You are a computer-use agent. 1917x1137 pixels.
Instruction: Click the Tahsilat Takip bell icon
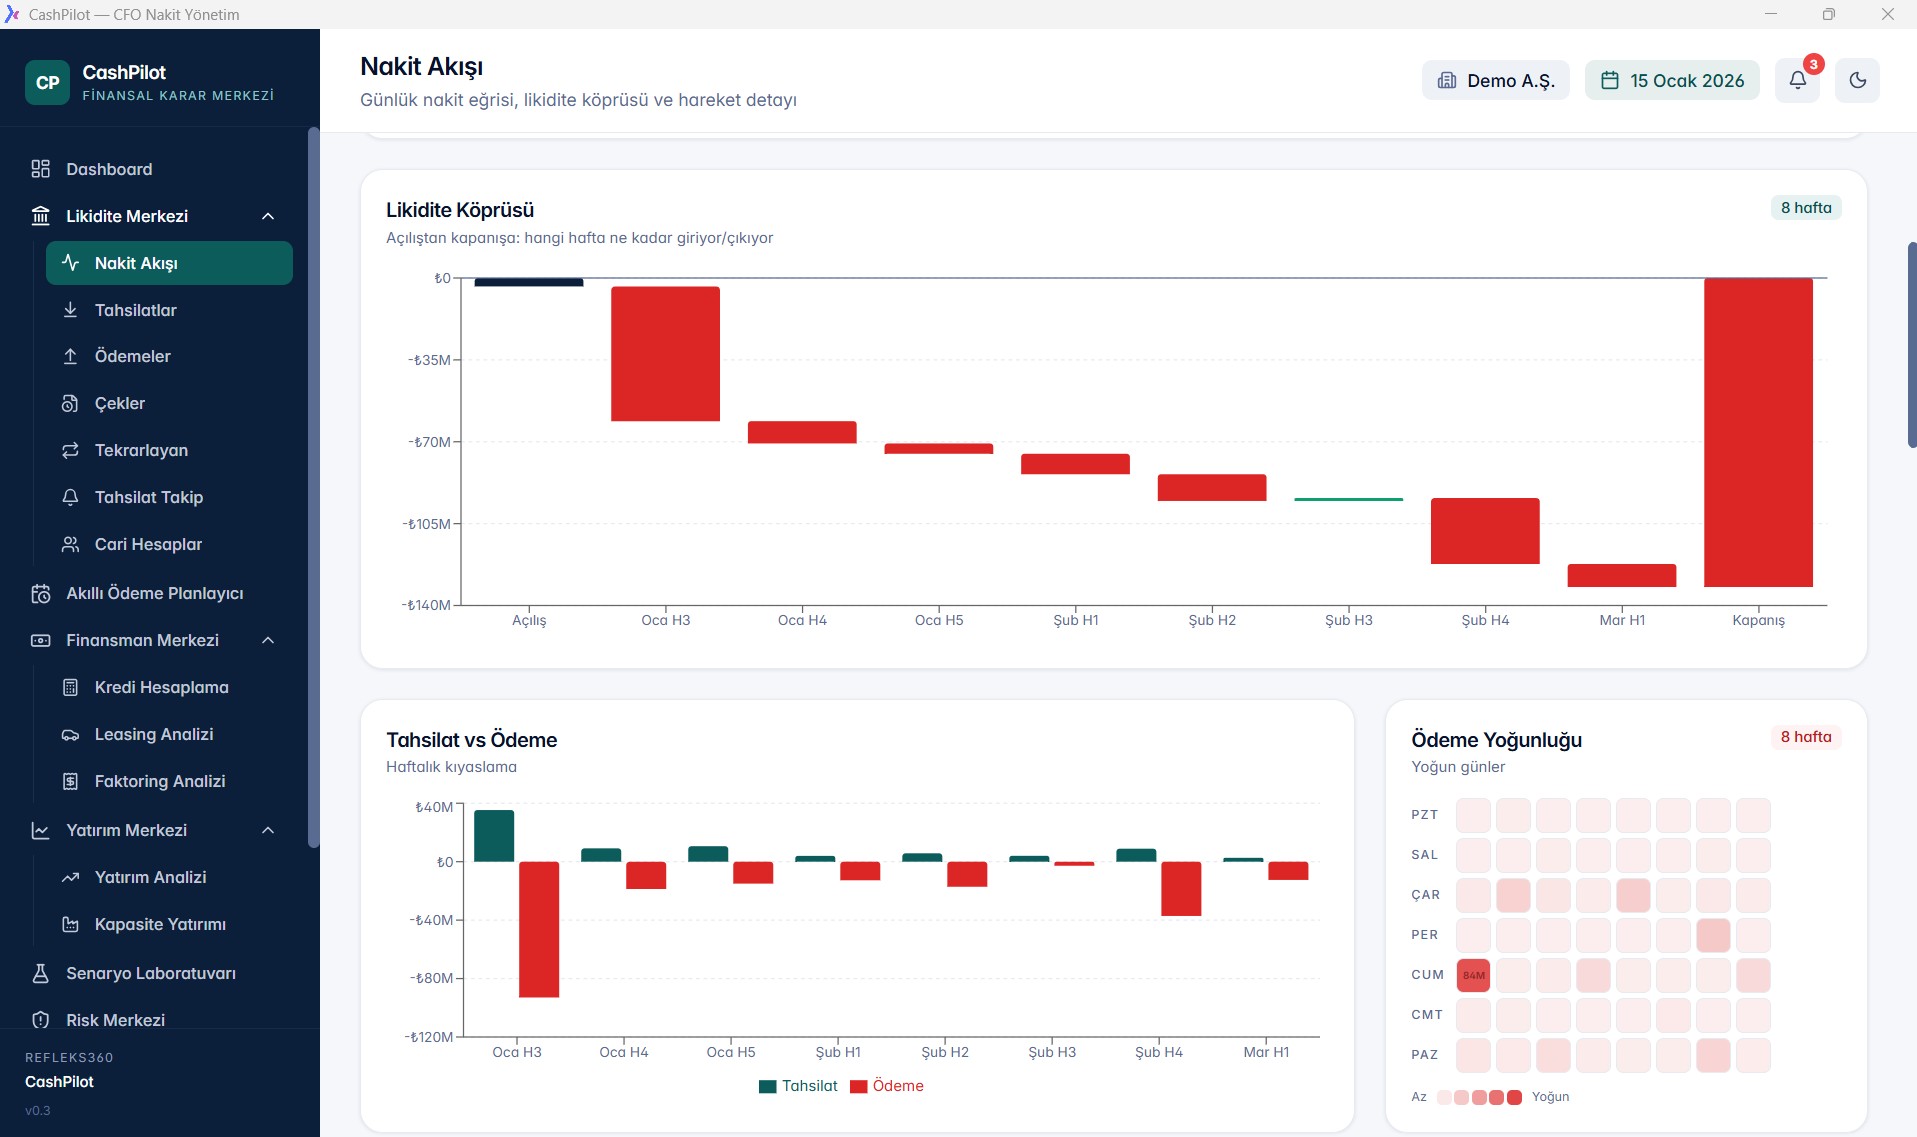(x=70, y=497)
